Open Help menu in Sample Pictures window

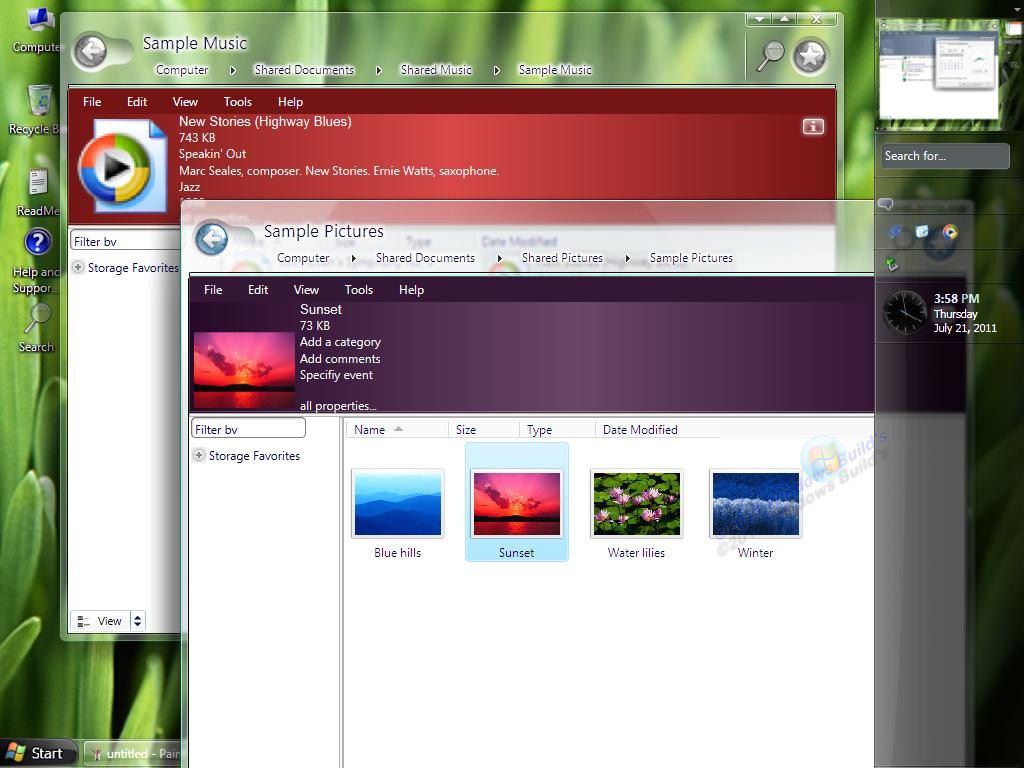[x=411, y=290]
